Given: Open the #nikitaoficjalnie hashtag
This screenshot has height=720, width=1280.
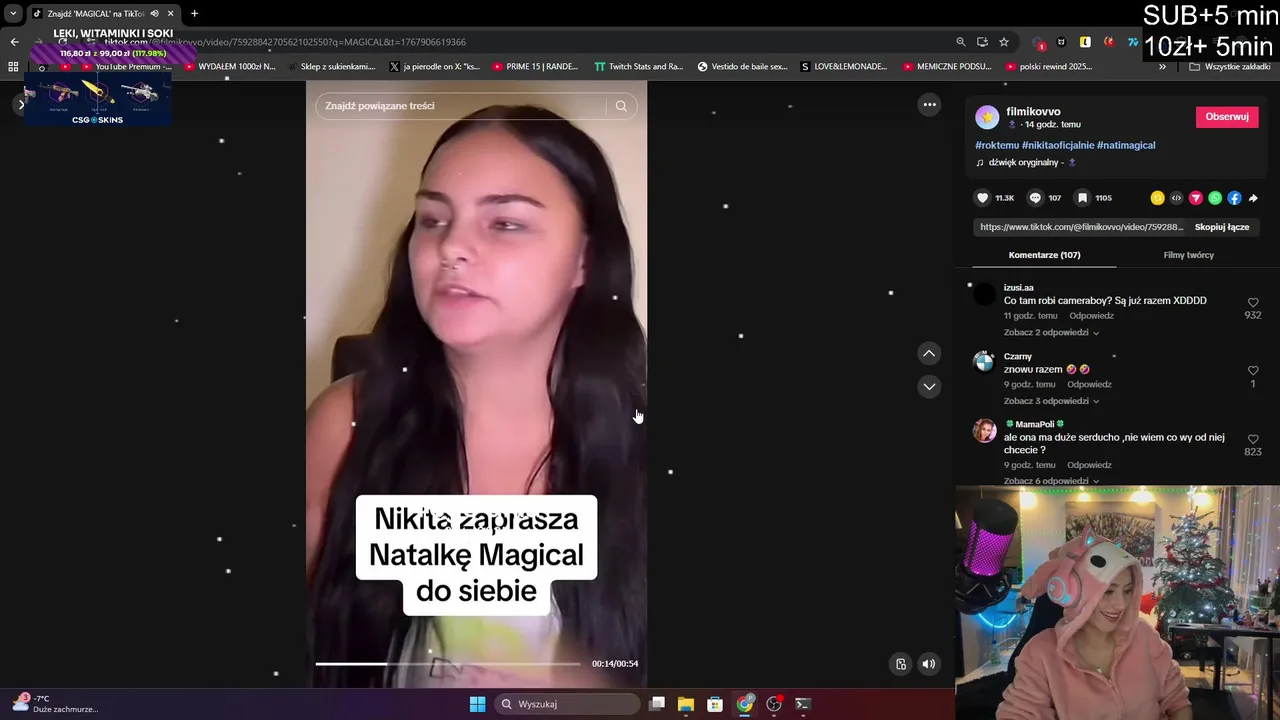Looking at the screenshot, I should pyautogui.click(x=1058, y=145).
